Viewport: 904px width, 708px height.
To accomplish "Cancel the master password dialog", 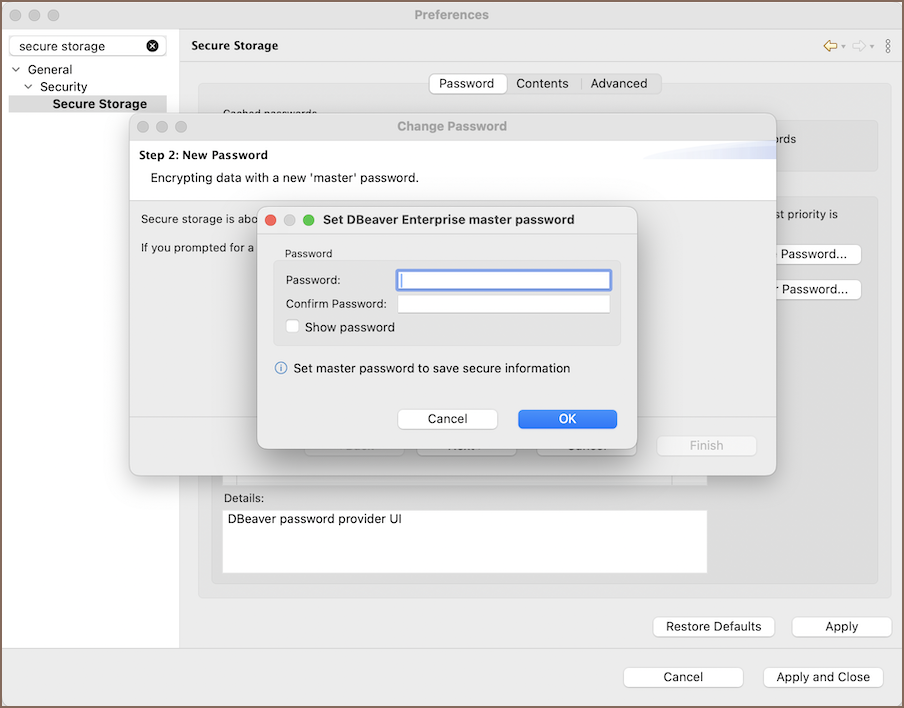I will (x=447, y=419).
